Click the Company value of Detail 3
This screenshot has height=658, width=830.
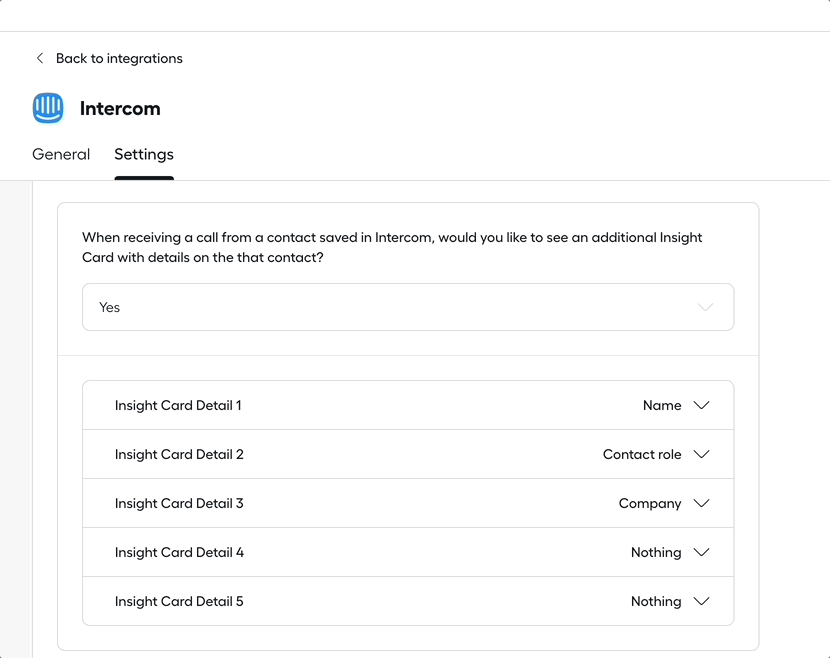(650, 503)
